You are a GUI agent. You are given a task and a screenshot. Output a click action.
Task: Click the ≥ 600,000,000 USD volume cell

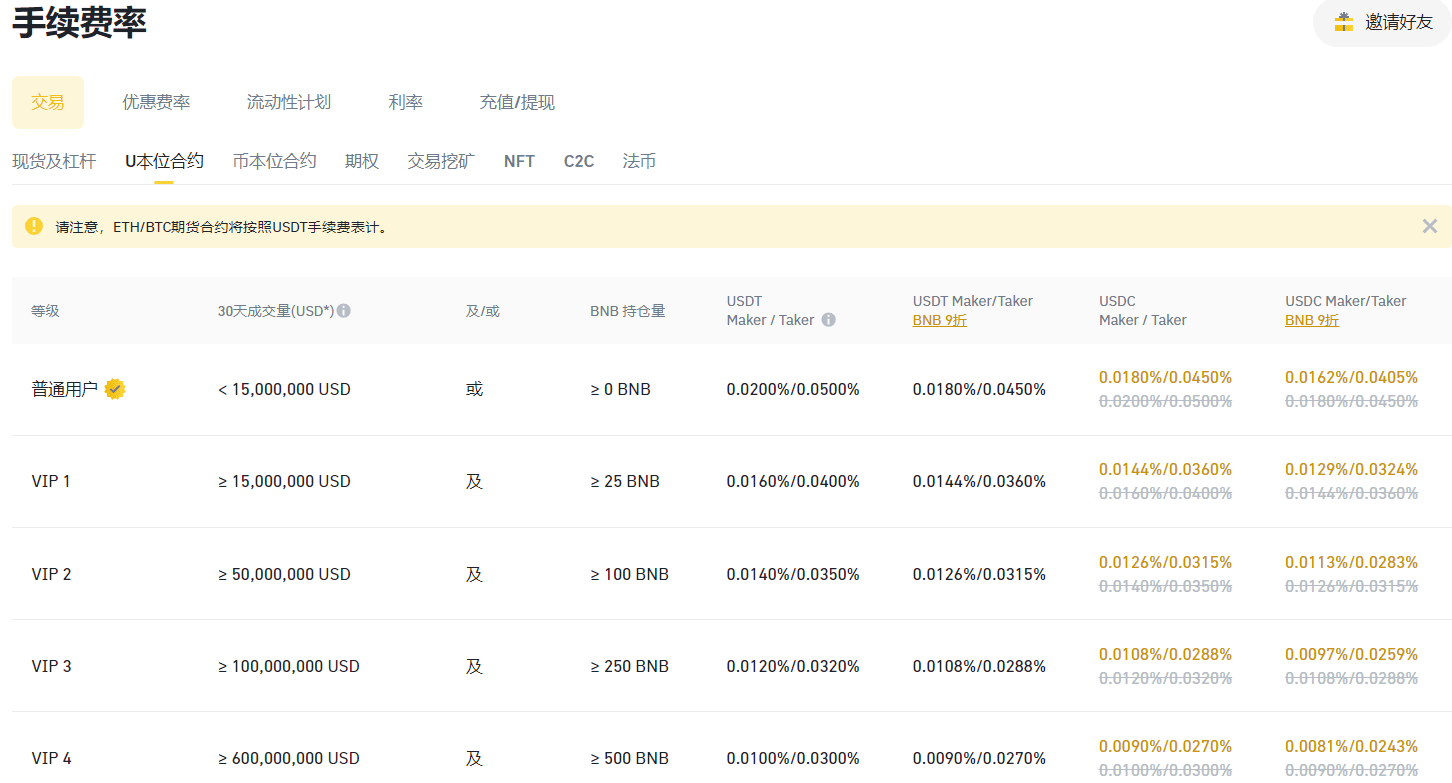coord(288,758)
